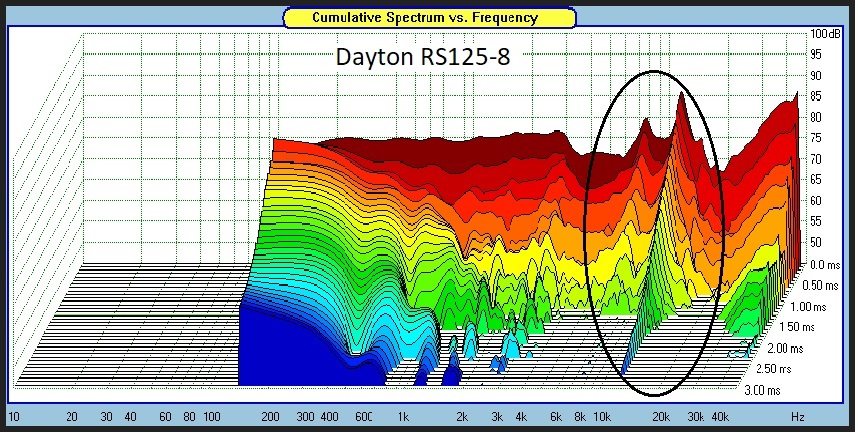Click the 4k frequency axis label

[521, 417]
